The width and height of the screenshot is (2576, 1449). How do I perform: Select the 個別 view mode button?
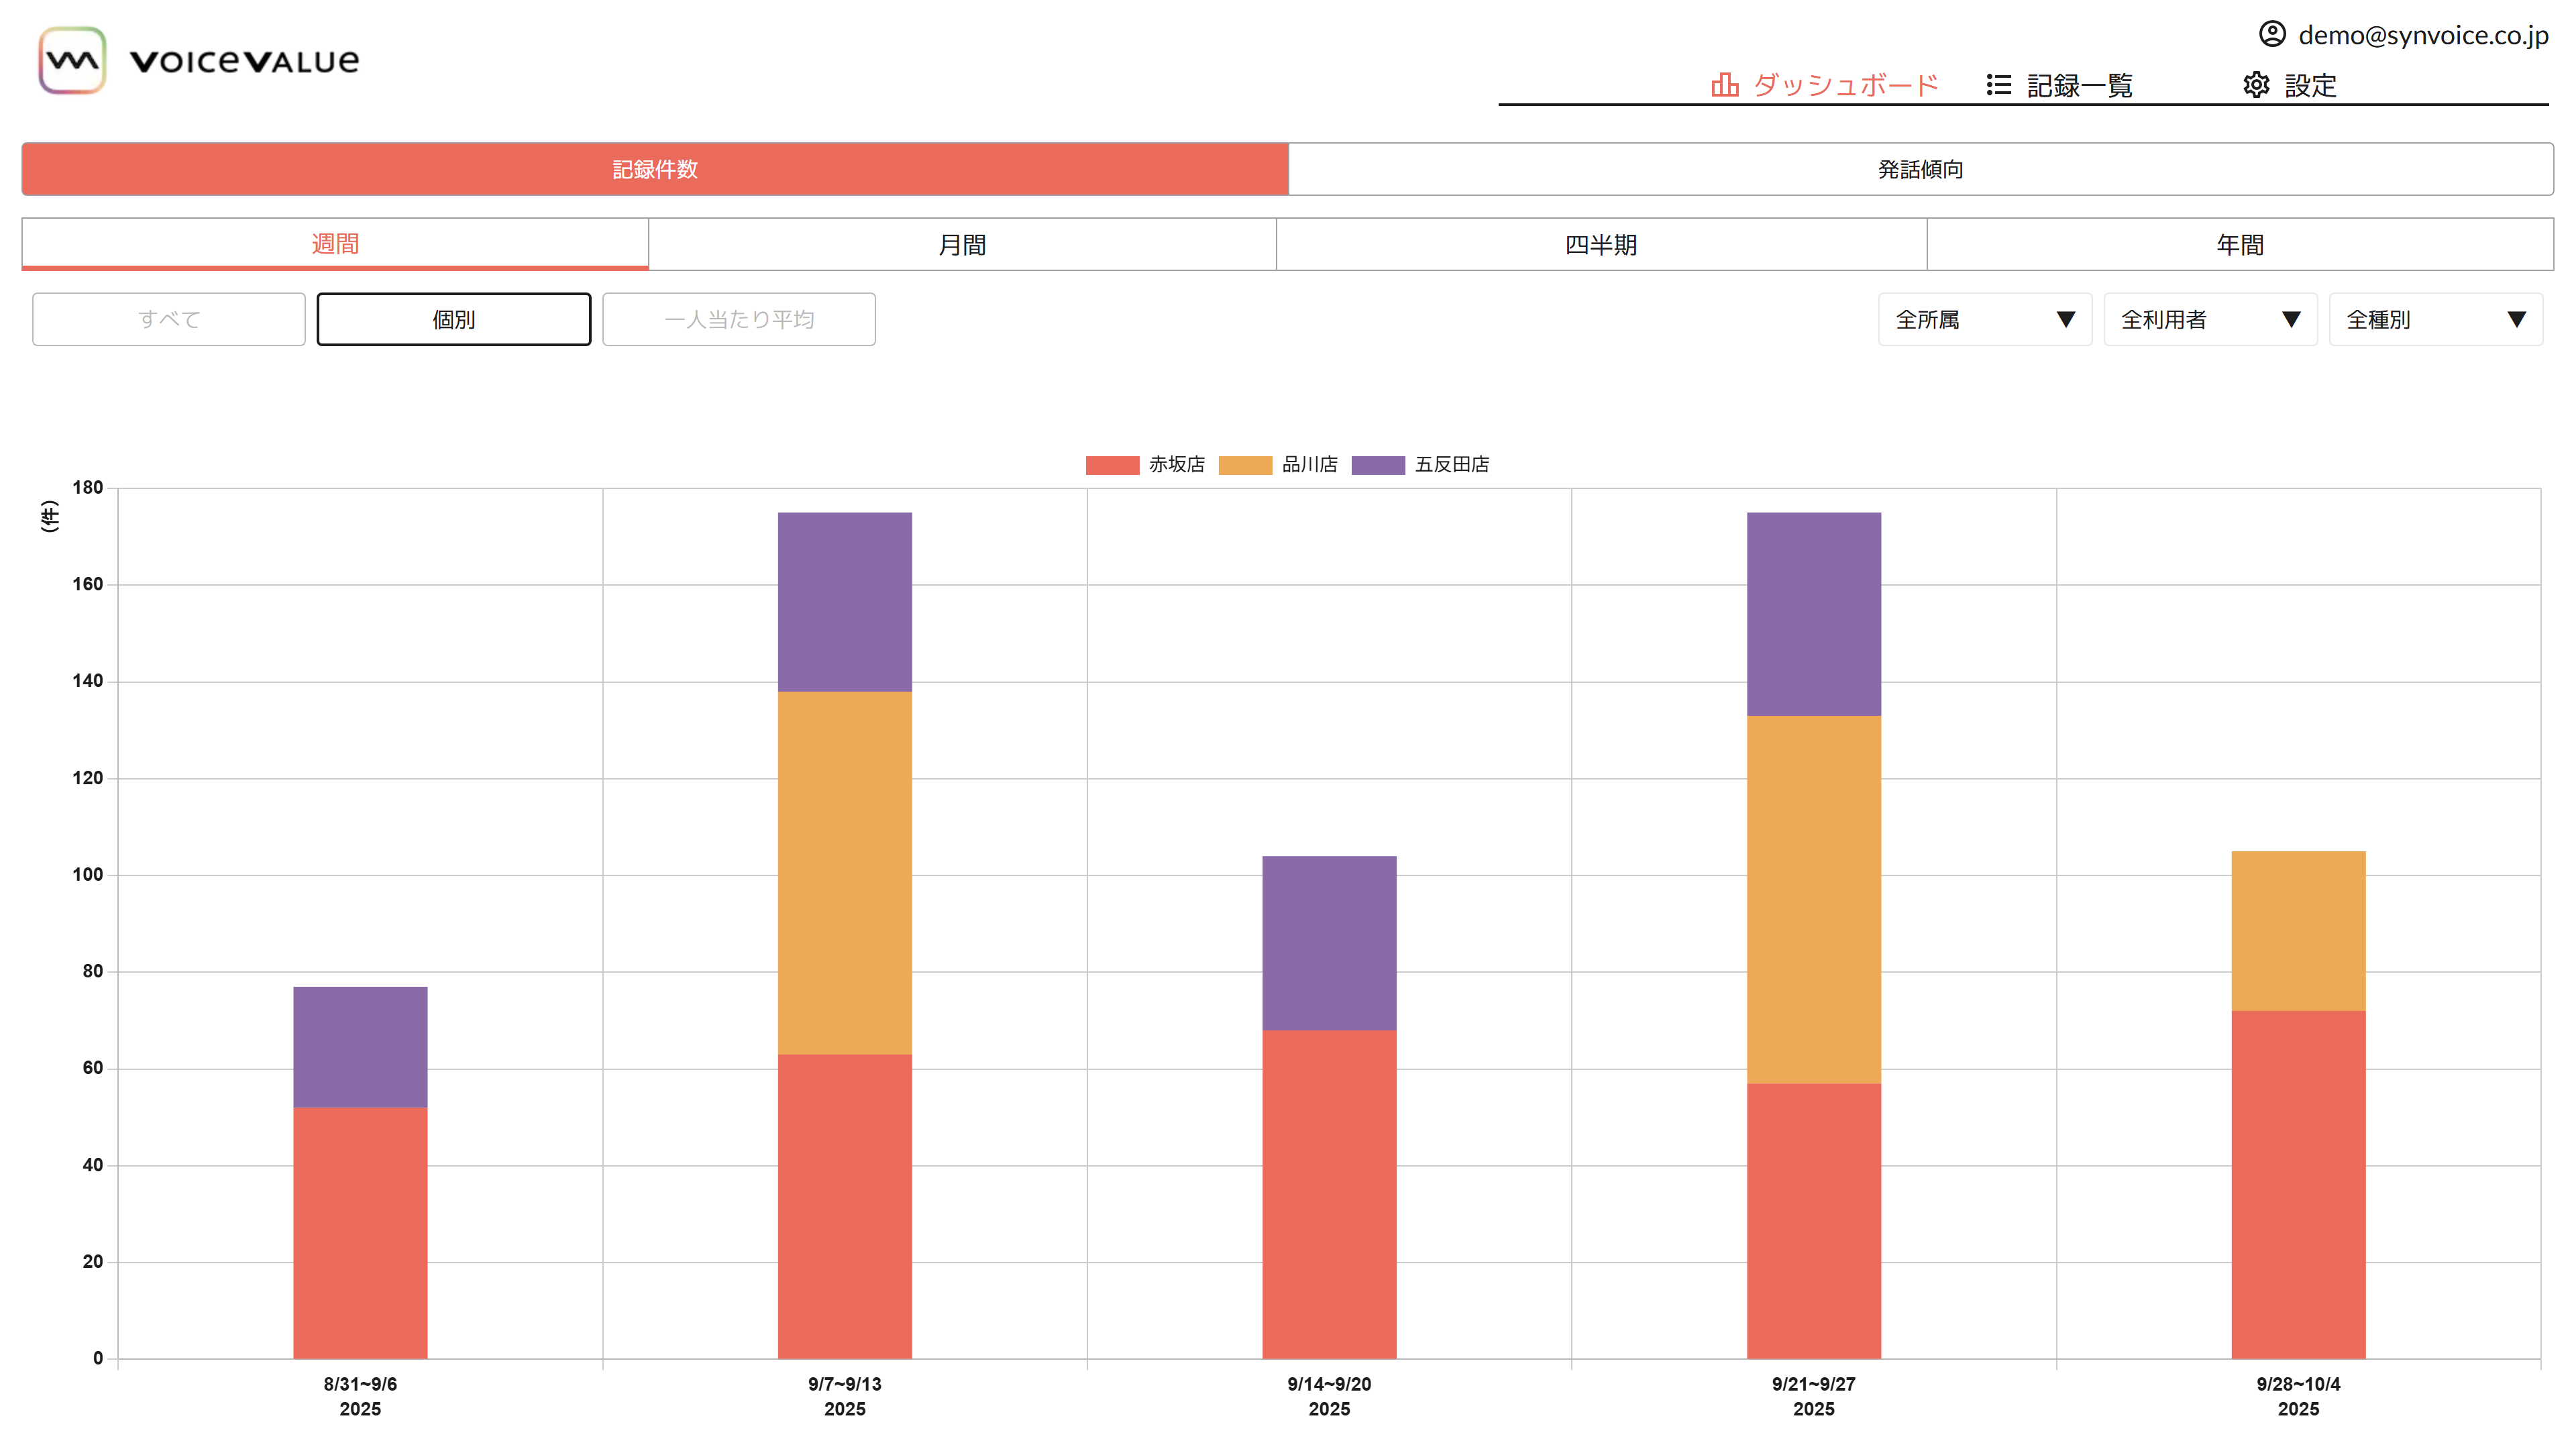pos(453,319)
